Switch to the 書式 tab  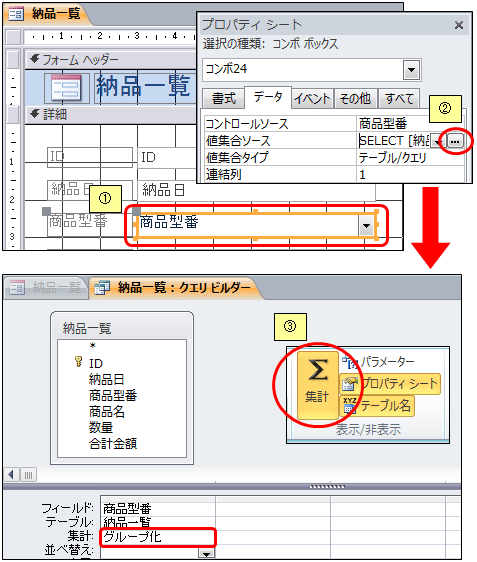coord(224,98)
